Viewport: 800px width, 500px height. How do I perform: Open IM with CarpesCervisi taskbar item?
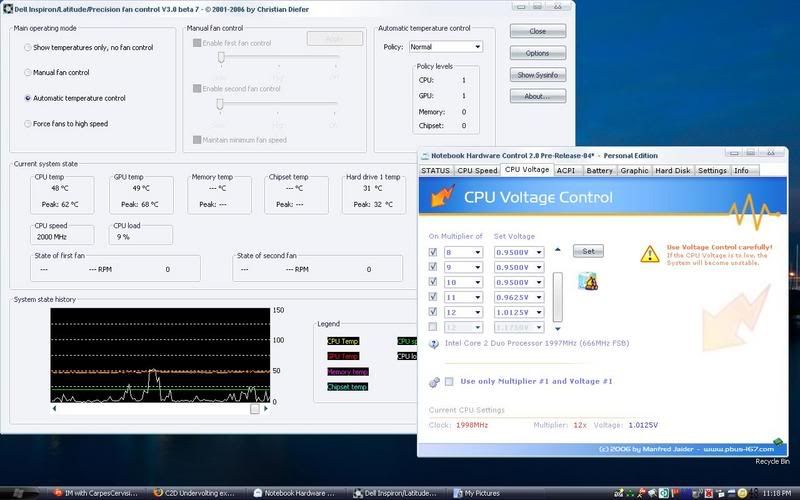[96, 493]
